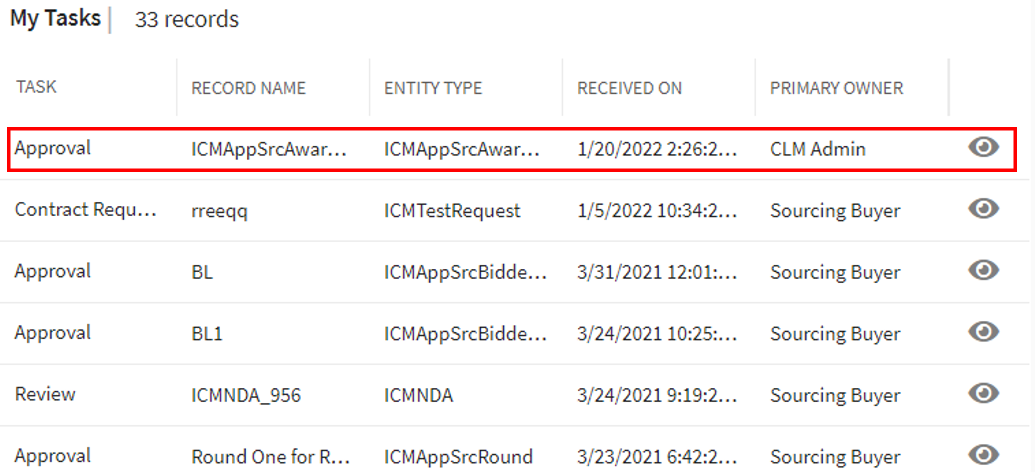Open the ICMNDA_956 record

(245, 395)
